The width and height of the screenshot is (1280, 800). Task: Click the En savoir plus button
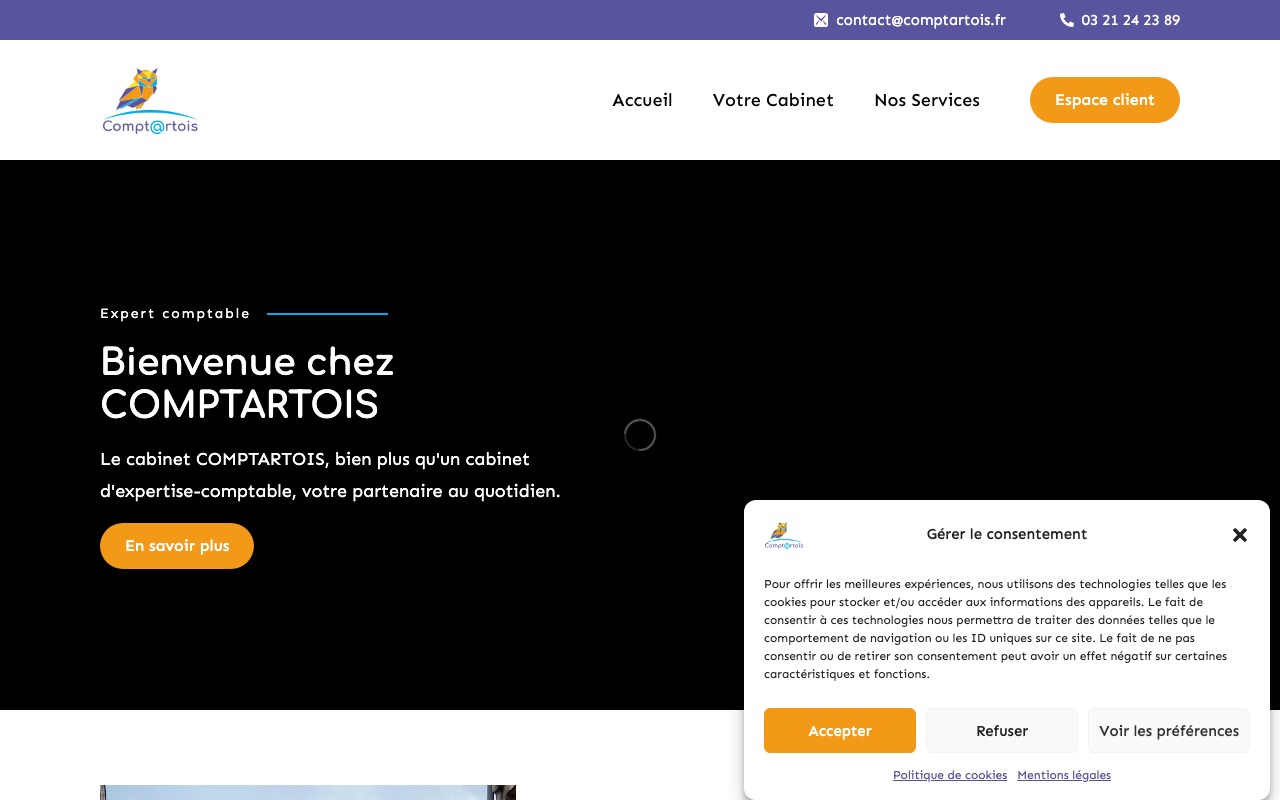pyautogui.click(x=177, y=546)
